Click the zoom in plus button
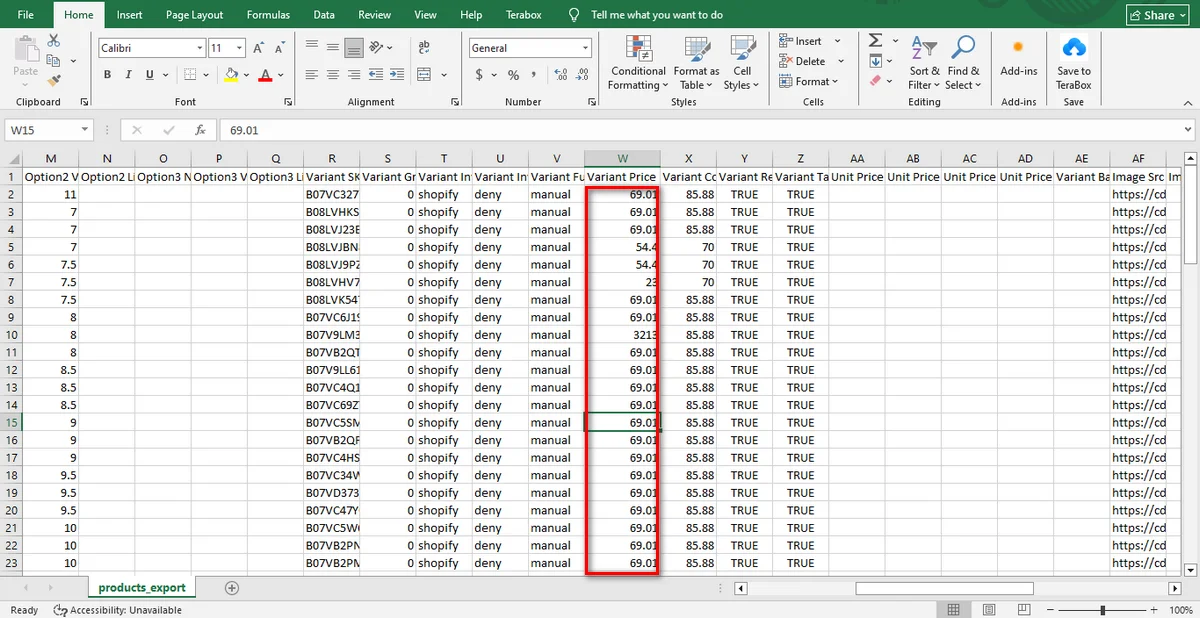The height and width of the screenshot is (618, 1200). point(1153,610)
